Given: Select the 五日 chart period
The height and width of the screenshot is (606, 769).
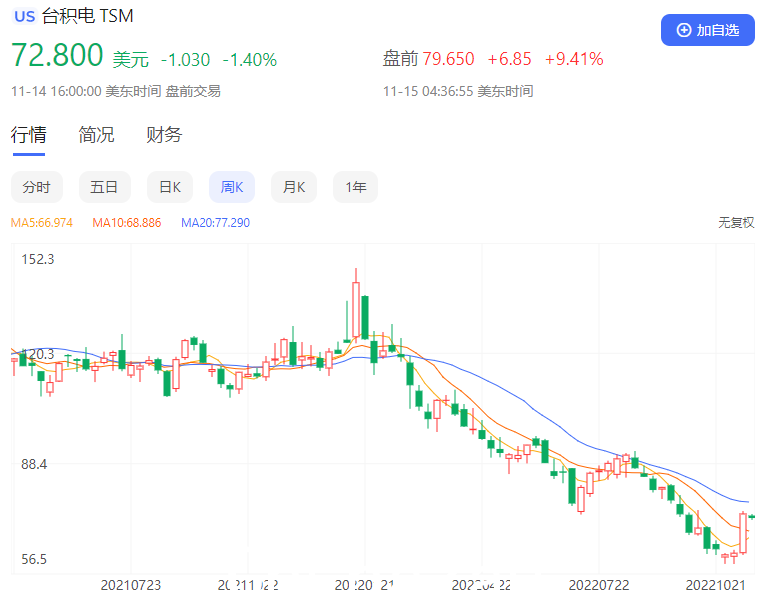Looking at the screenshot, I should click(104, 187).
